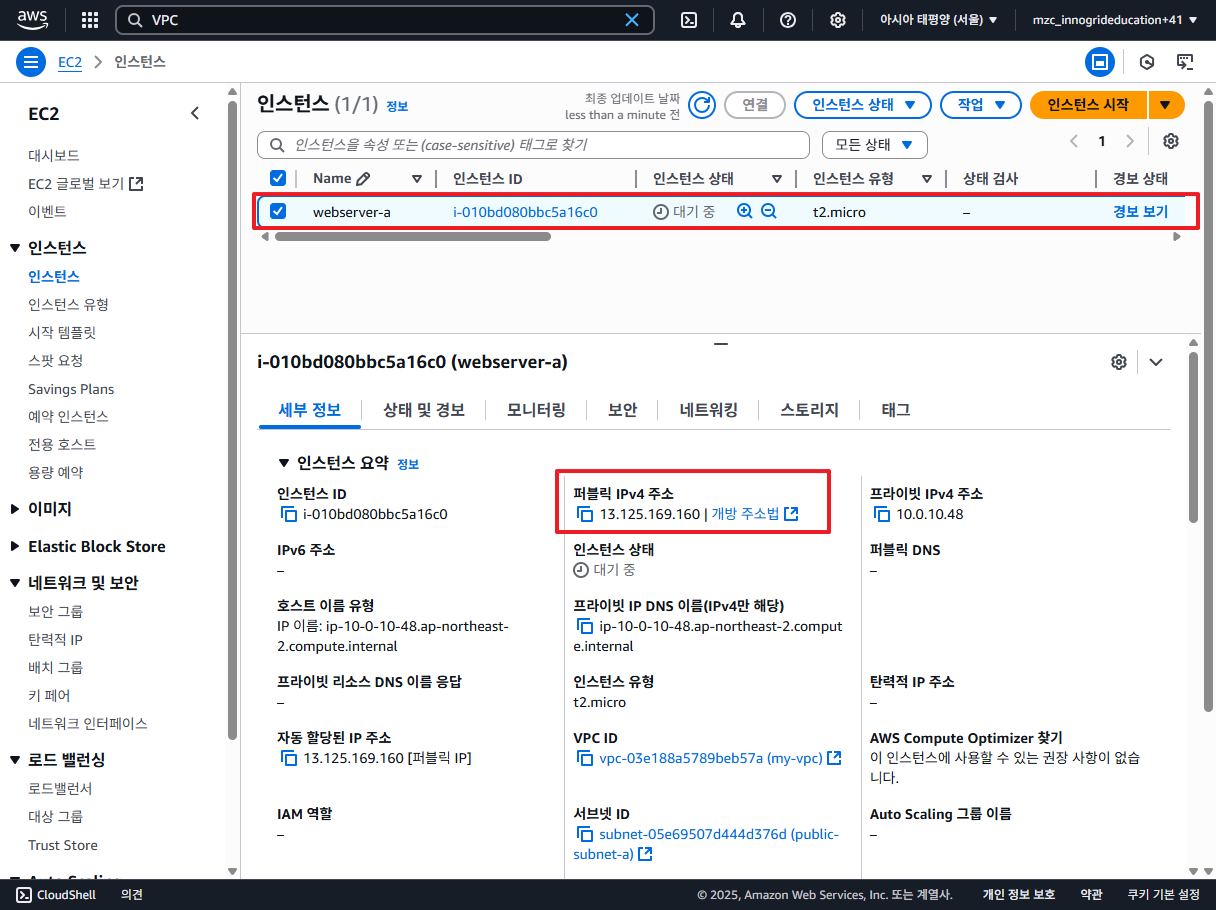Open the 개방 주소법 link
Viewport: 1216px width, 910px height.
[754, 514]
